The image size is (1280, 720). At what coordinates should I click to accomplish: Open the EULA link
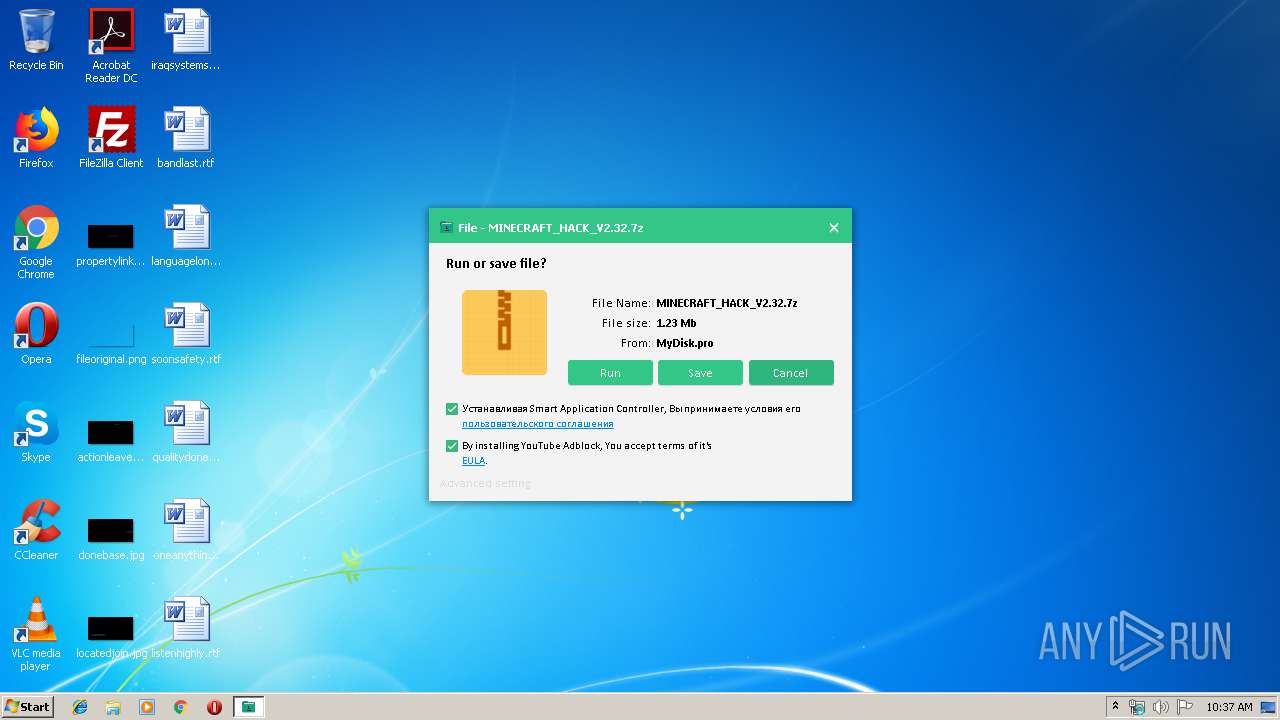pyautogui.click(x=473, y=461)
